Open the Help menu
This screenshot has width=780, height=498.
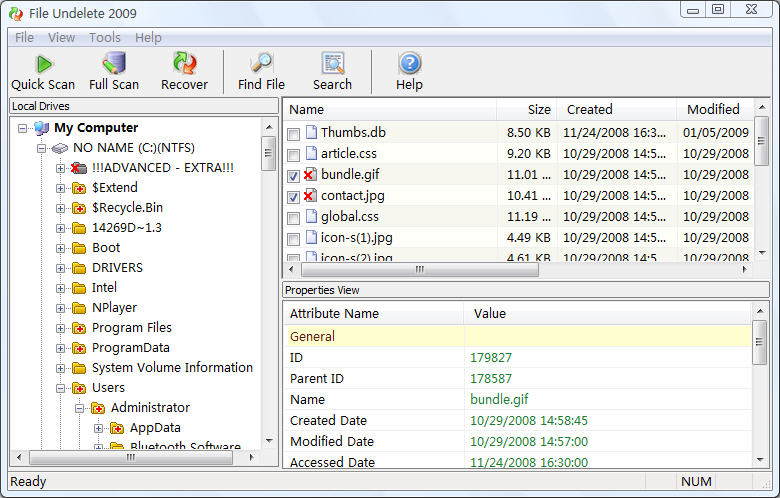[x=148, y=37]
